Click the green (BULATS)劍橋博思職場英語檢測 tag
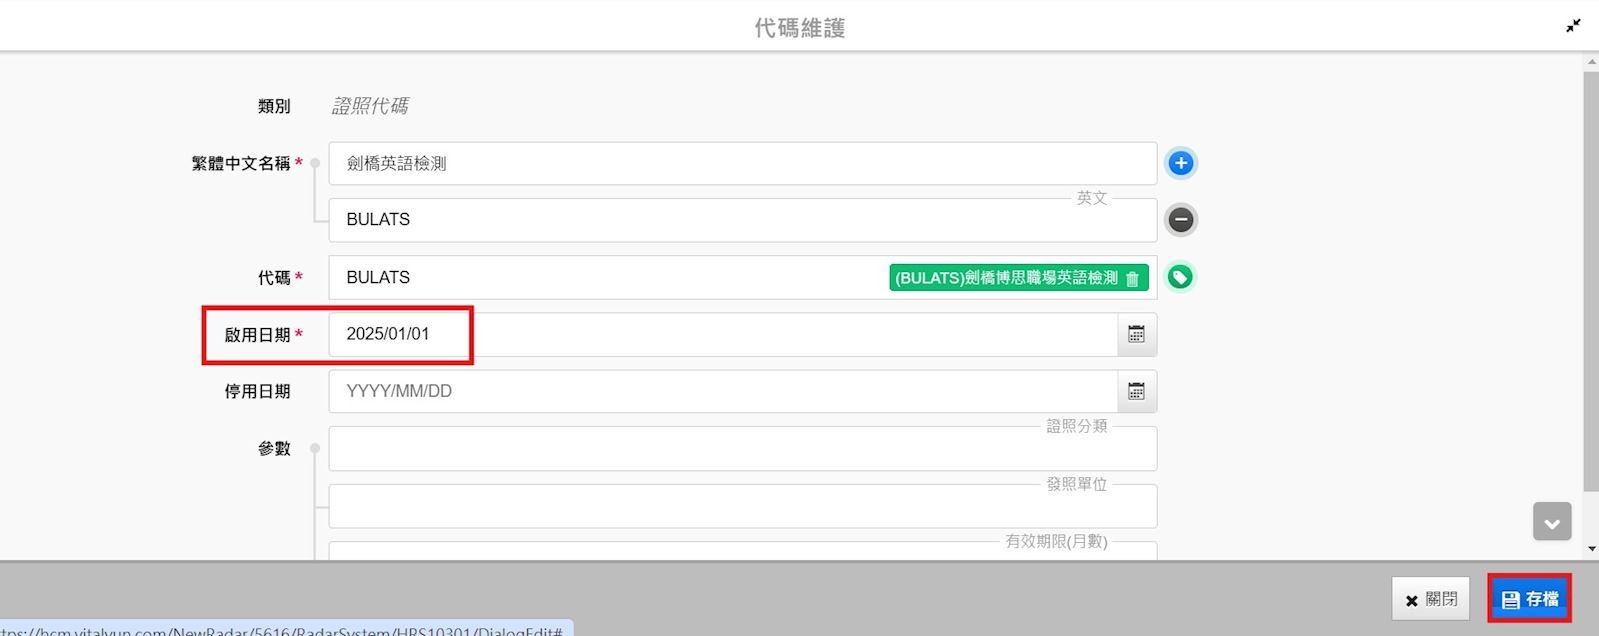The height and width of the screenshot is (636, 1599). (1005, 278)
